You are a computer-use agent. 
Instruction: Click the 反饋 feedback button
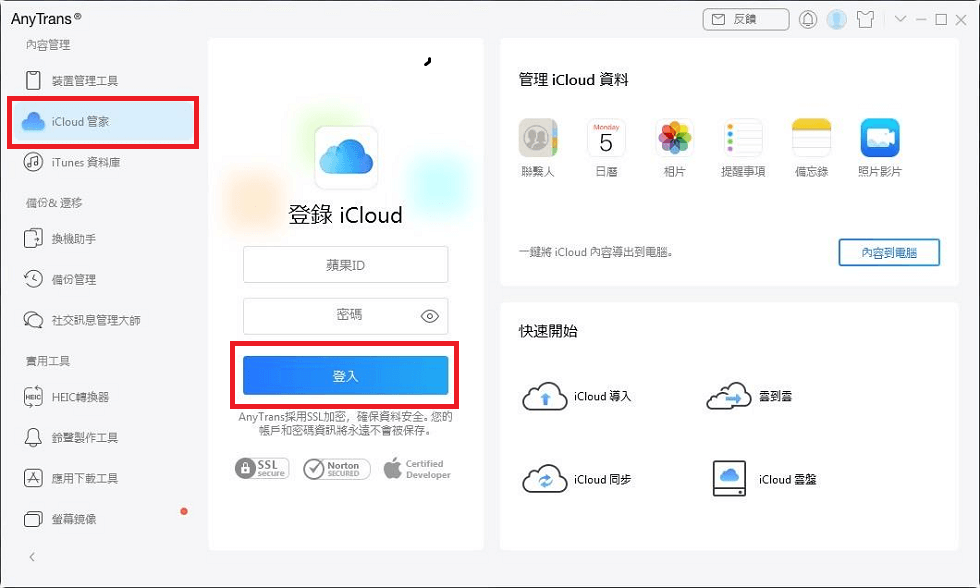(746, 19)
